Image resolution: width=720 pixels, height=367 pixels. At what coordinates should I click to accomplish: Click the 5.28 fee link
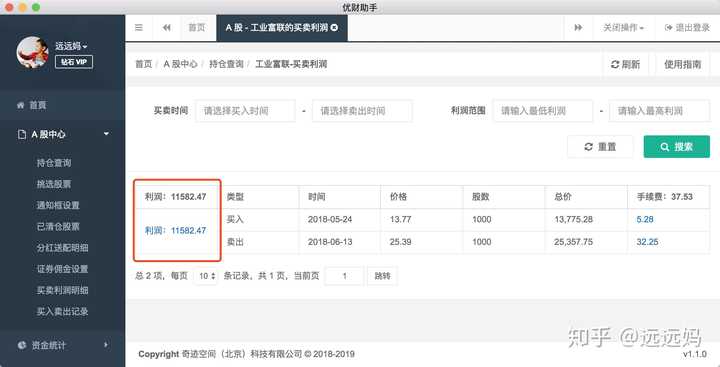coord(645,220)
